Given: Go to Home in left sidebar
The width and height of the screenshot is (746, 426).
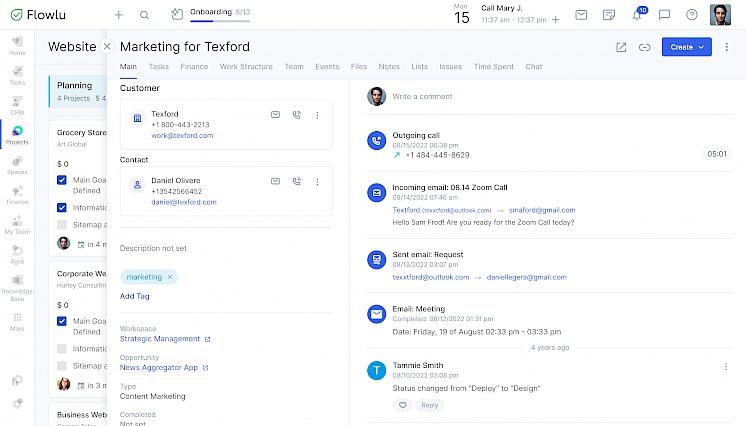Looking at the screenshot, I should (17, 46).
